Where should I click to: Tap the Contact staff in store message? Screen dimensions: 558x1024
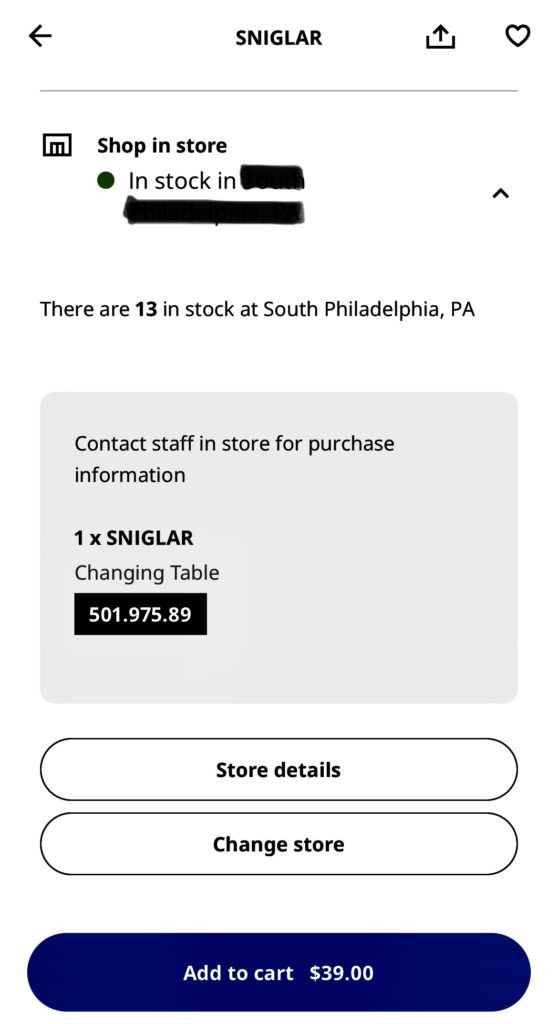pyautogui.click(x=234, y=459)
